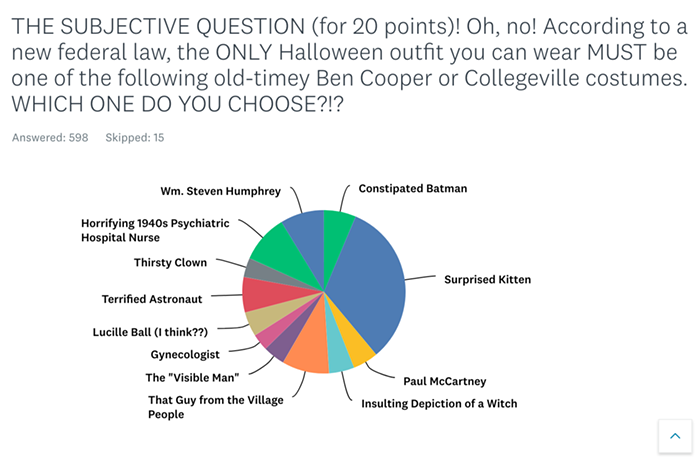Screen dimensions: 700x457
Task: Click the Skipped: 15 count text
Action: 135,137
